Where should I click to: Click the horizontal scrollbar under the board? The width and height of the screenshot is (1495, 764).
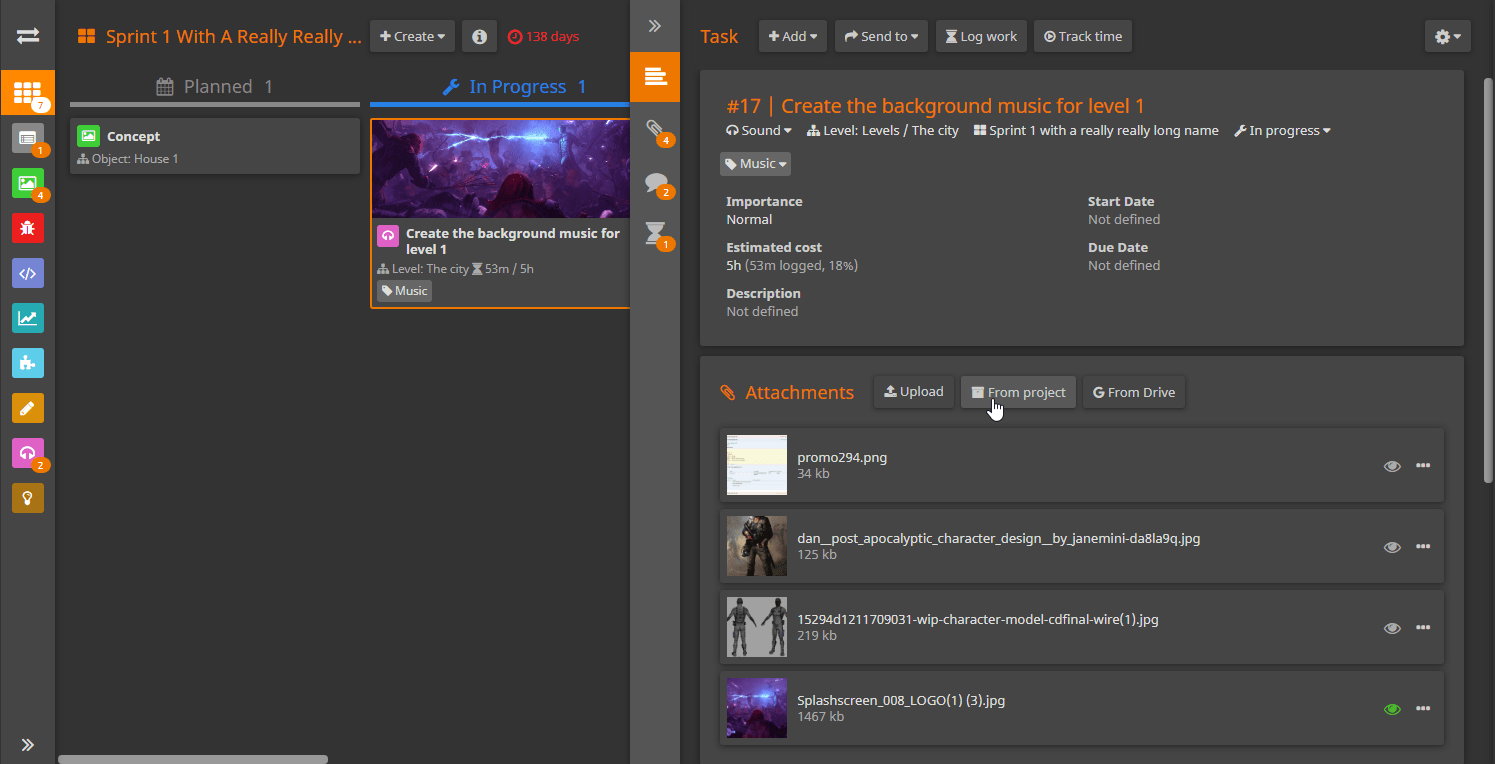pos(192,759)
